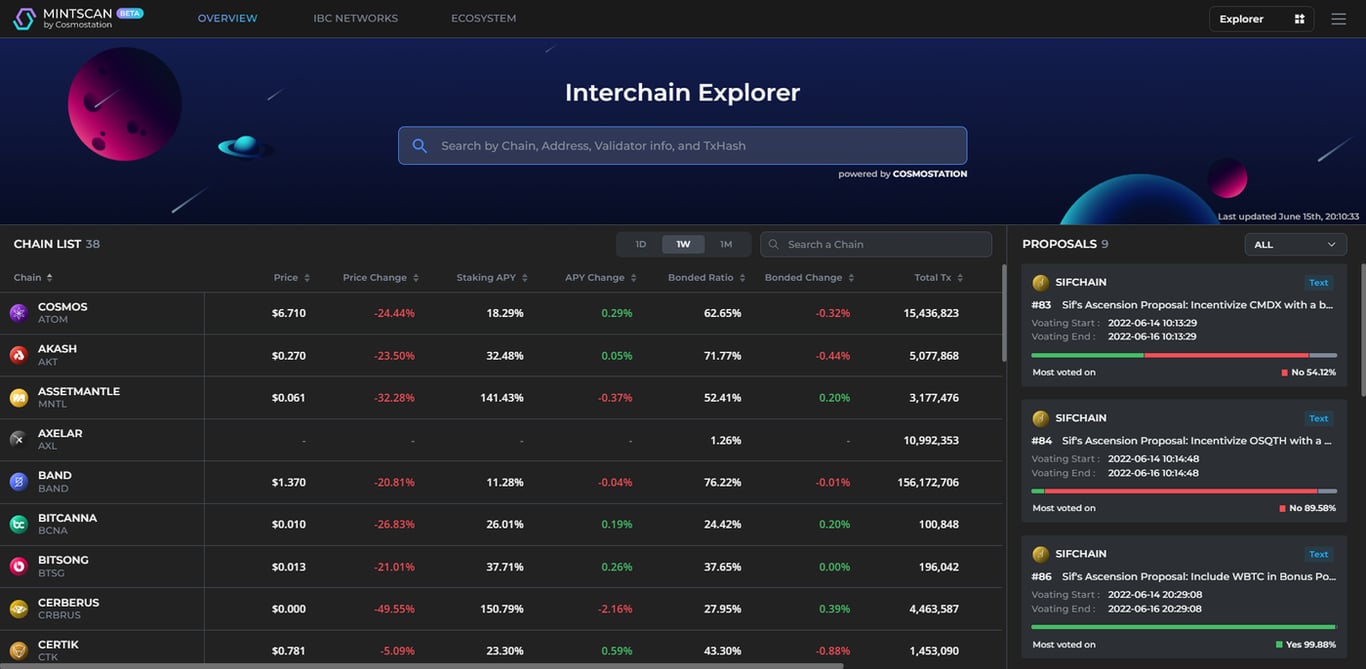The image size is (1366, 669).
Task: Click the search magnifier icon in Interchain Explorer bar
Action: (x=420, y=146)
